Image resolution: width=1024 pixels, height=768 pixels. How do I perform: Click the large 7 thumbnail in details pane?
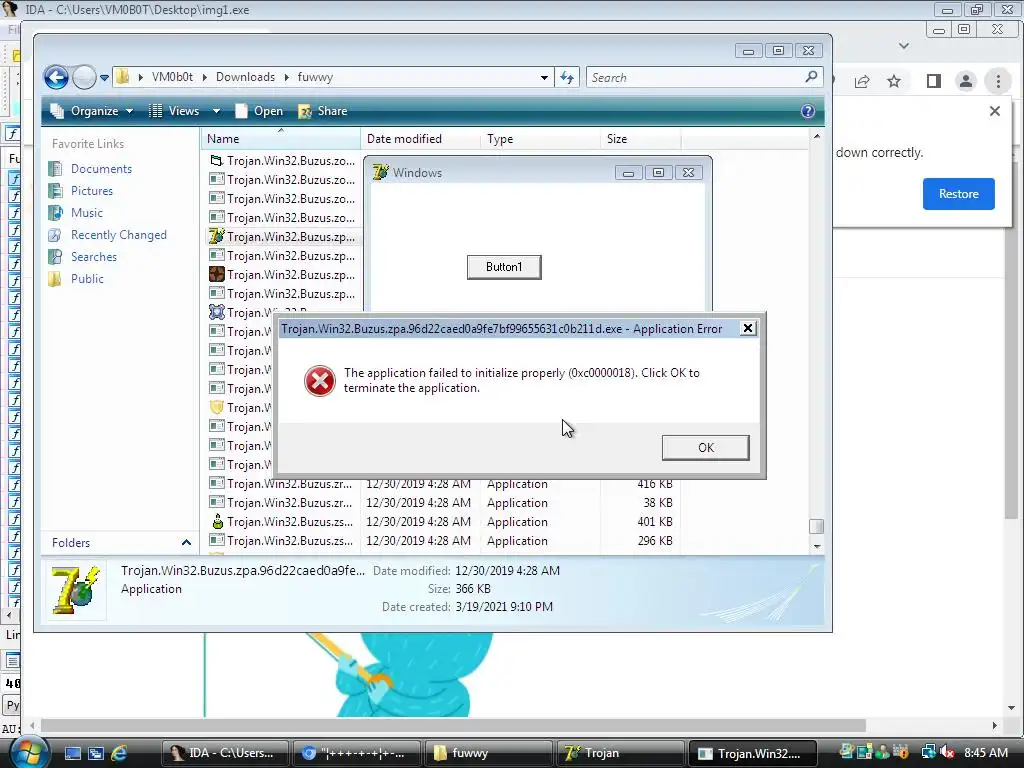coord(76,590)
